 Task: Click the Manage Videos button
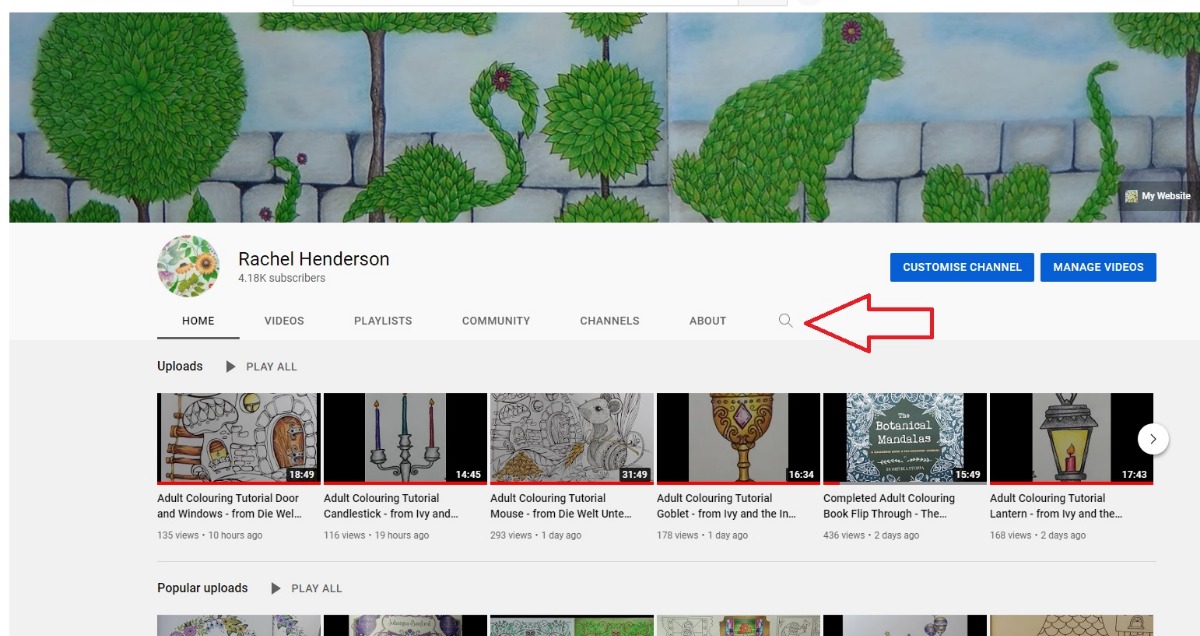(1098, 267)
